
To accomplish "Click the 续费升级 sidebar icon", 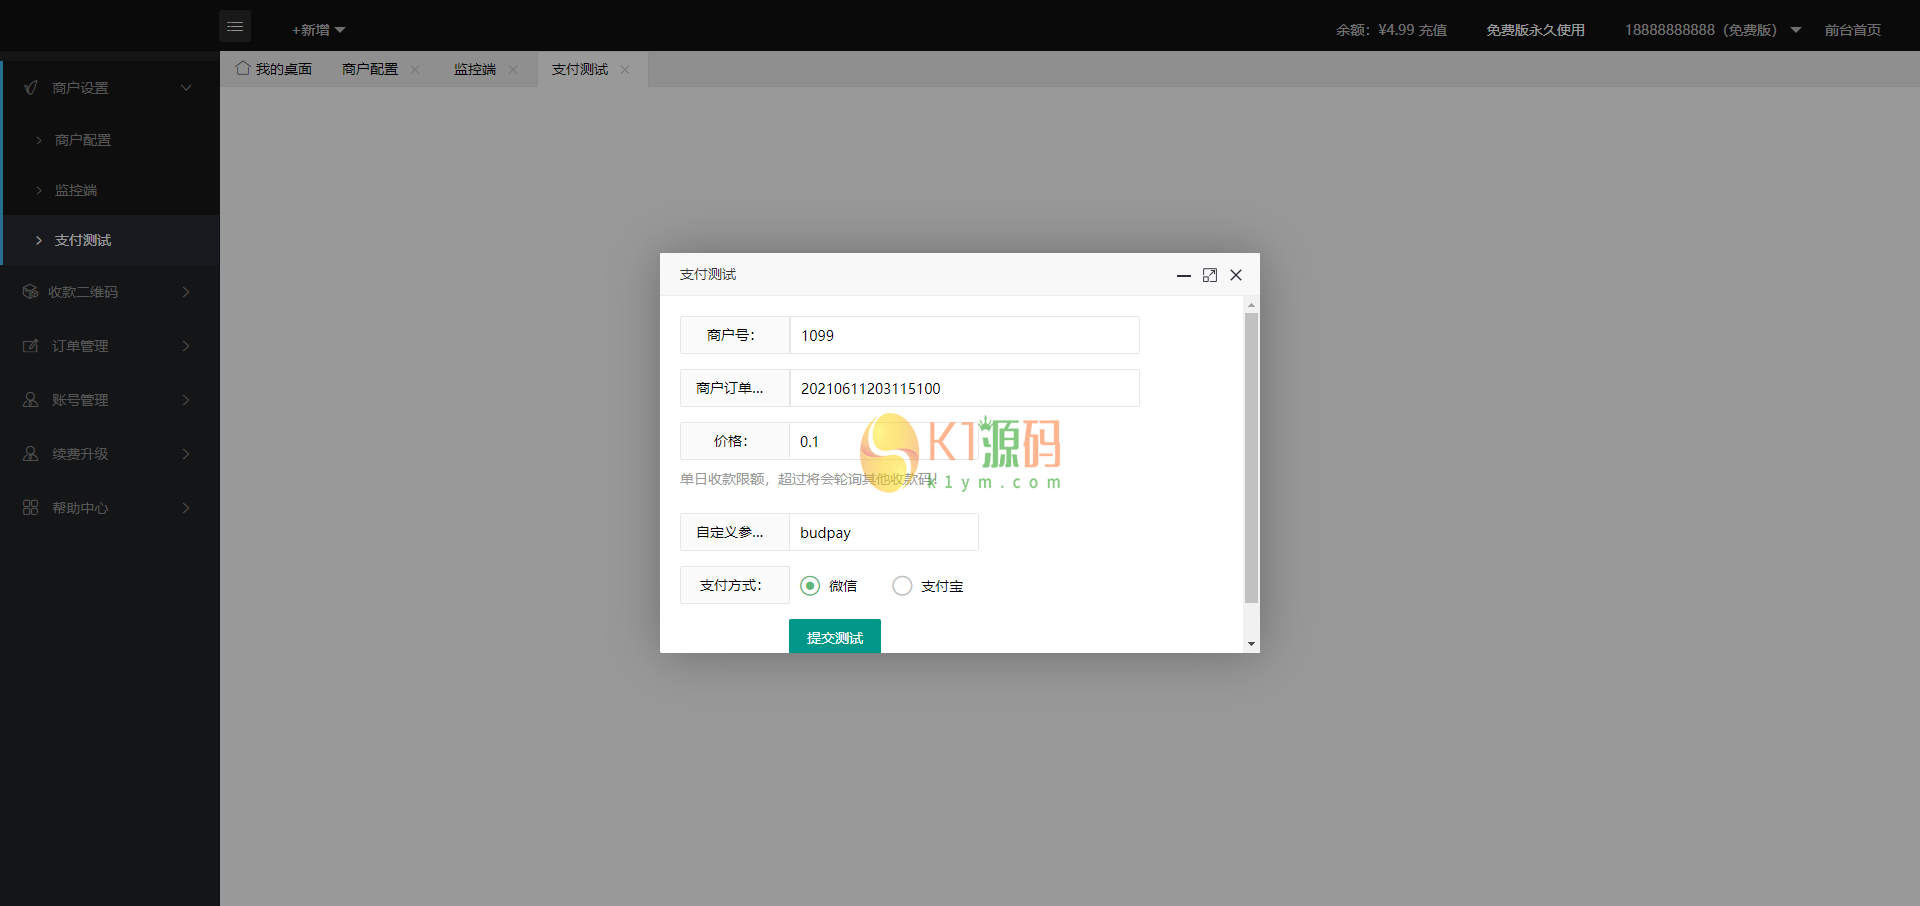I will (31, 453).
